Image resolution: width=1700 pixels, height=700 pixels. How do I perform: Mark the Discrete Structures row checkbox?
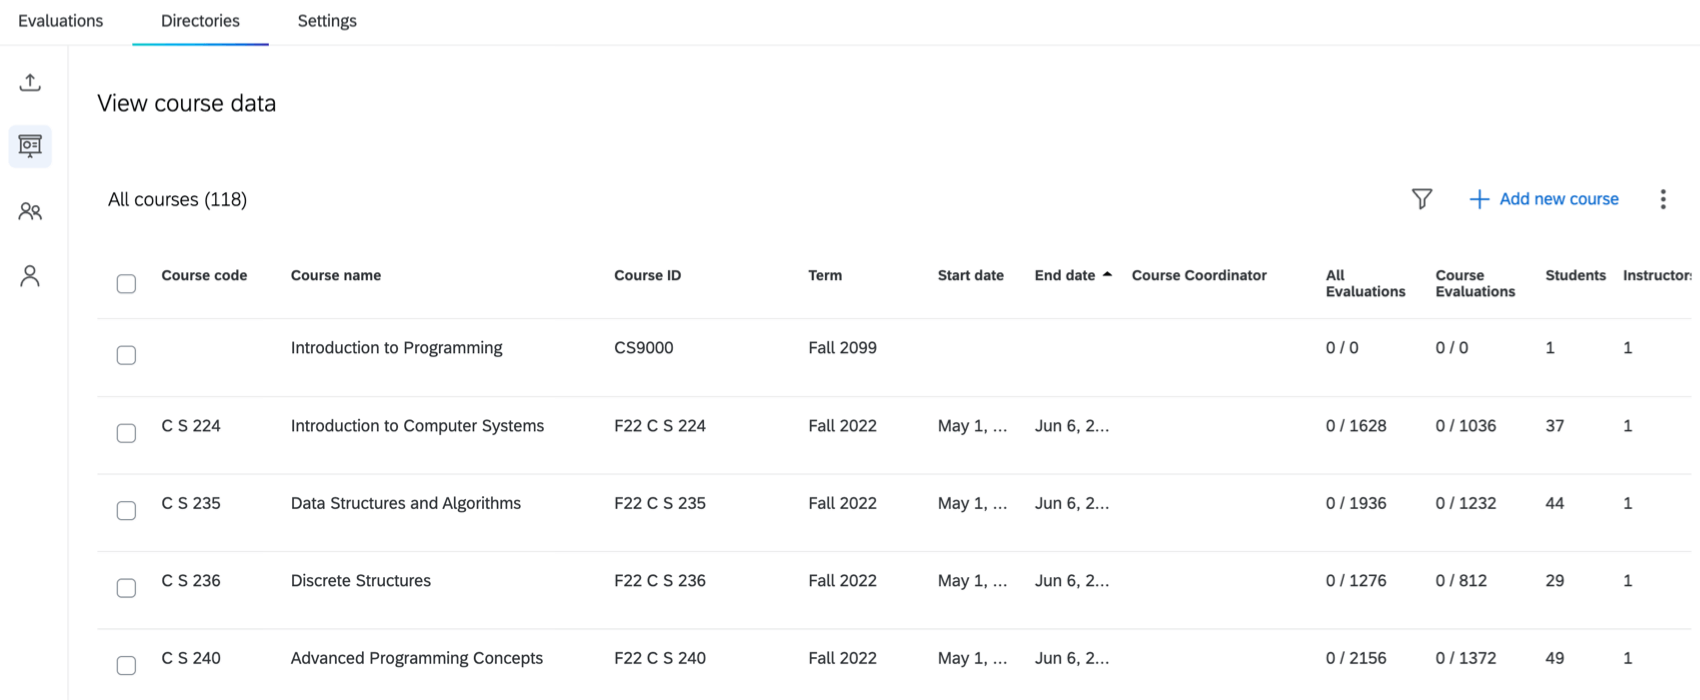point(126,588)
